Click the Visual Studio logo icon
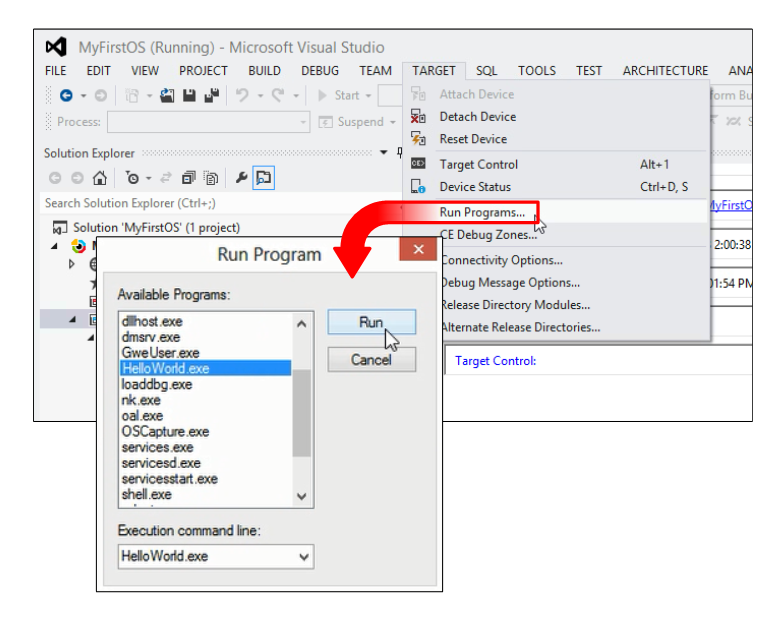 56,47
